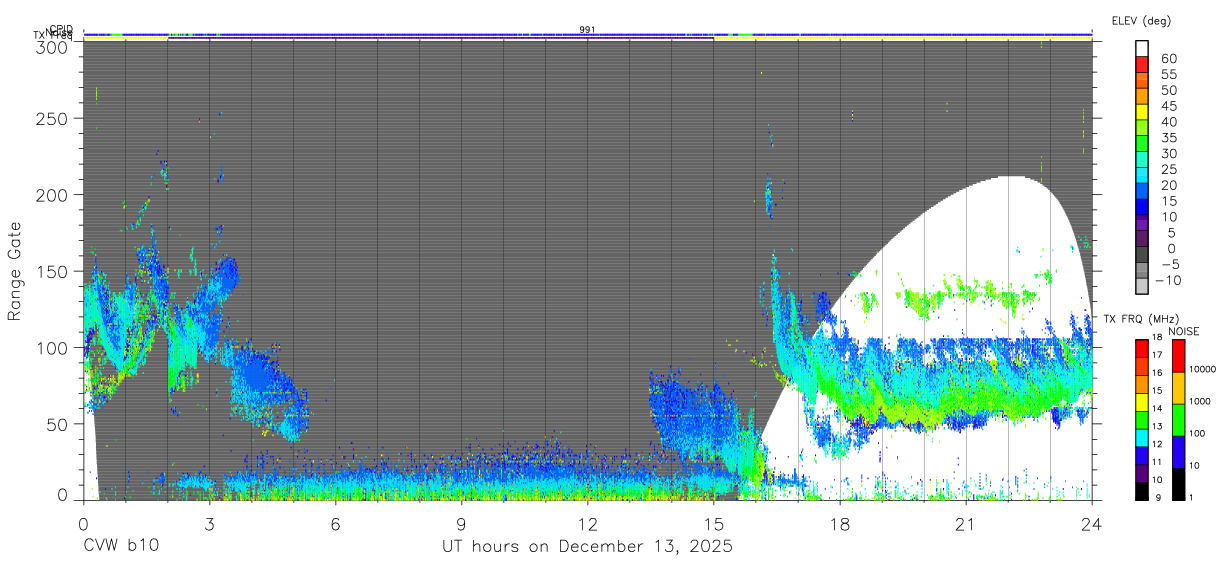
Task: Click the '25' tick on elevation colorbar
Action: [x=1168, y=170]
